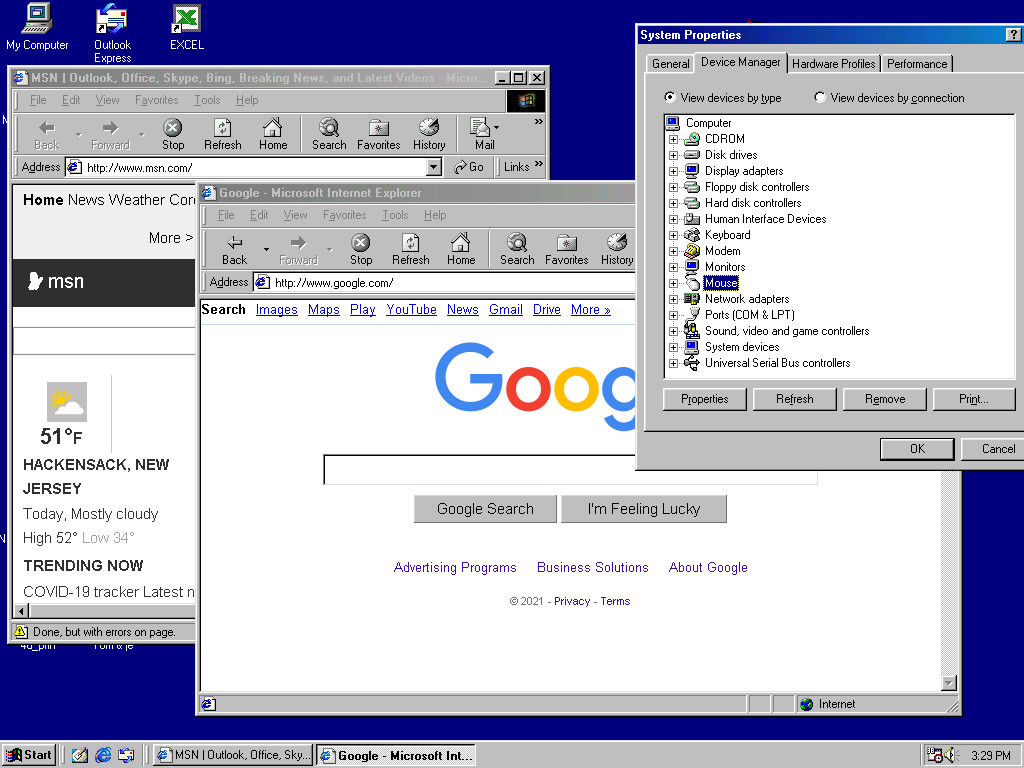
Task: Select View devices by type option
Action: pyautogui.click(x=671, y=98)
